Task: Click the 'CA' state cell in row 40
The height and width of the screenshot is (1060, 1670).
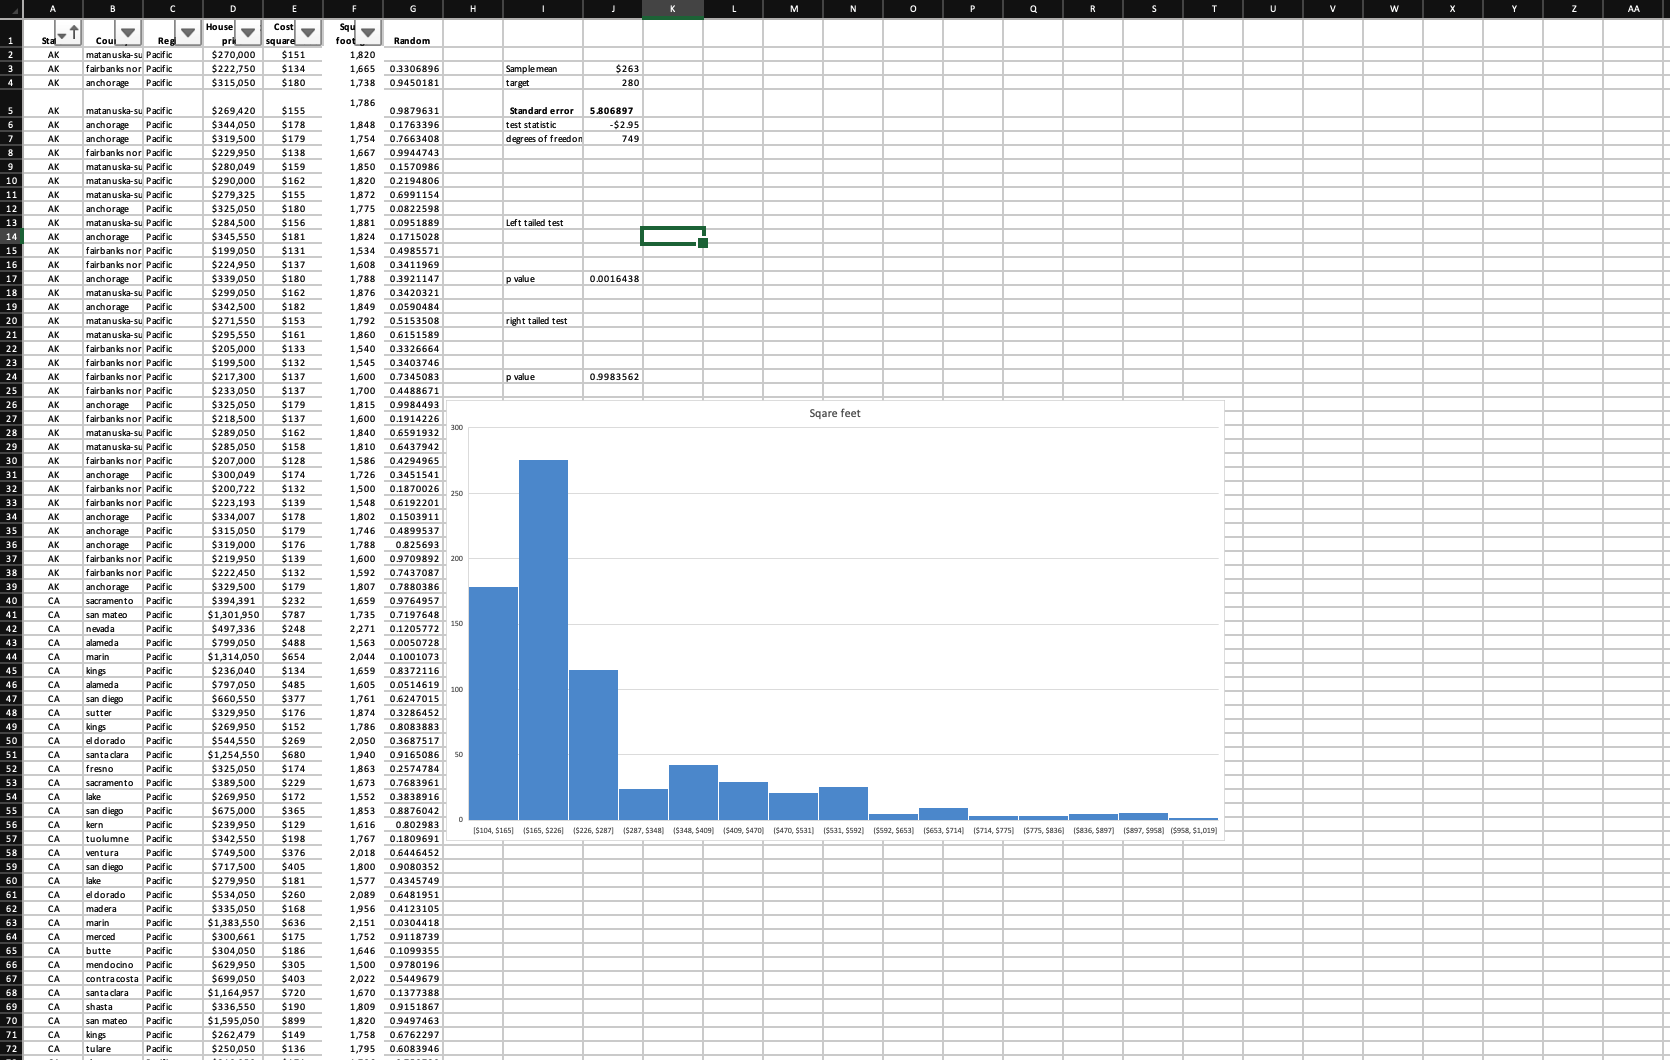Action: [x=53, y=601]
